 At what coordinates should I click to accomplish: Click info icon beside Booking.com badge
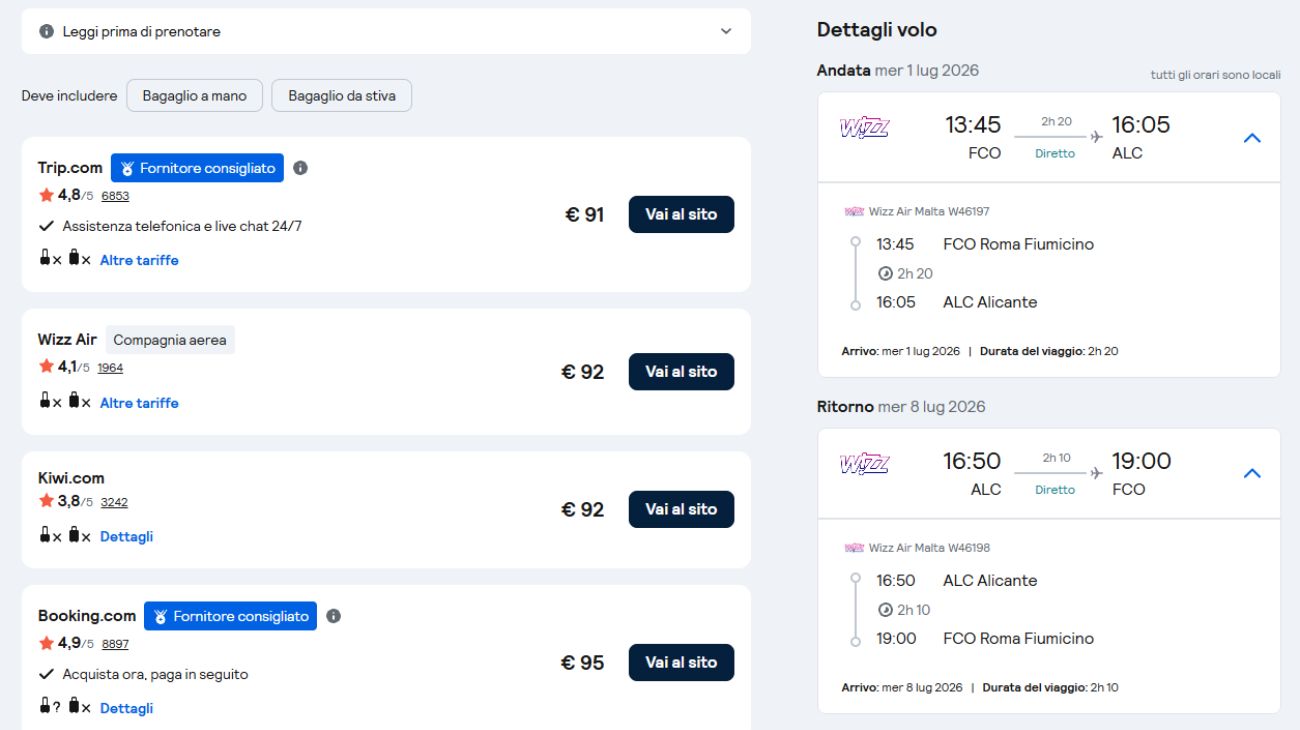[333, 616]
